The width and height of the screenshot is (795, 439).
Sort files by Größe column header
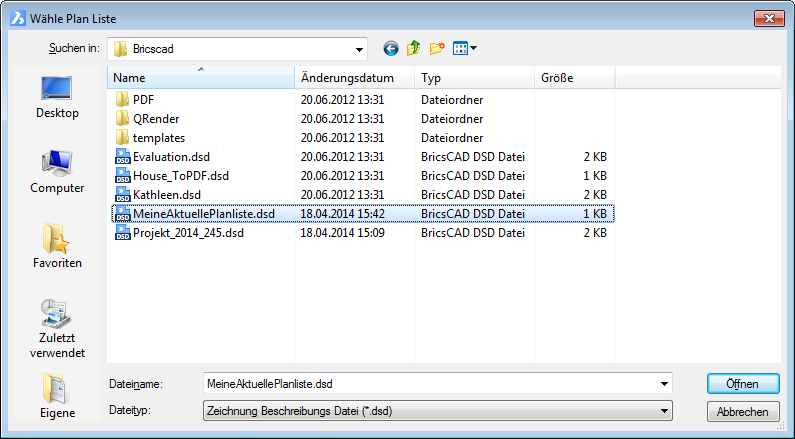pyautogui.click(x=572, y=78)
